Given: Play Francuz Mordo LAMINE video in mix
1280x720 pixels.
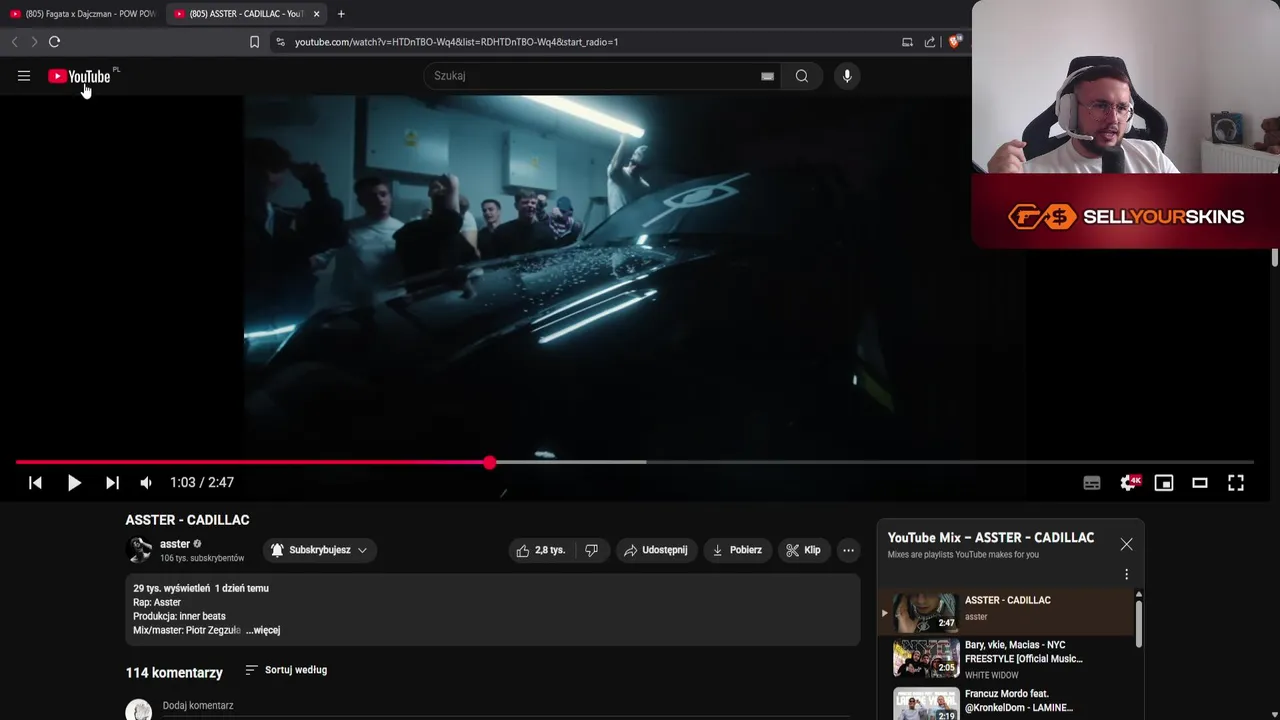Looking at the screenshot, I should coord(1005,702).
